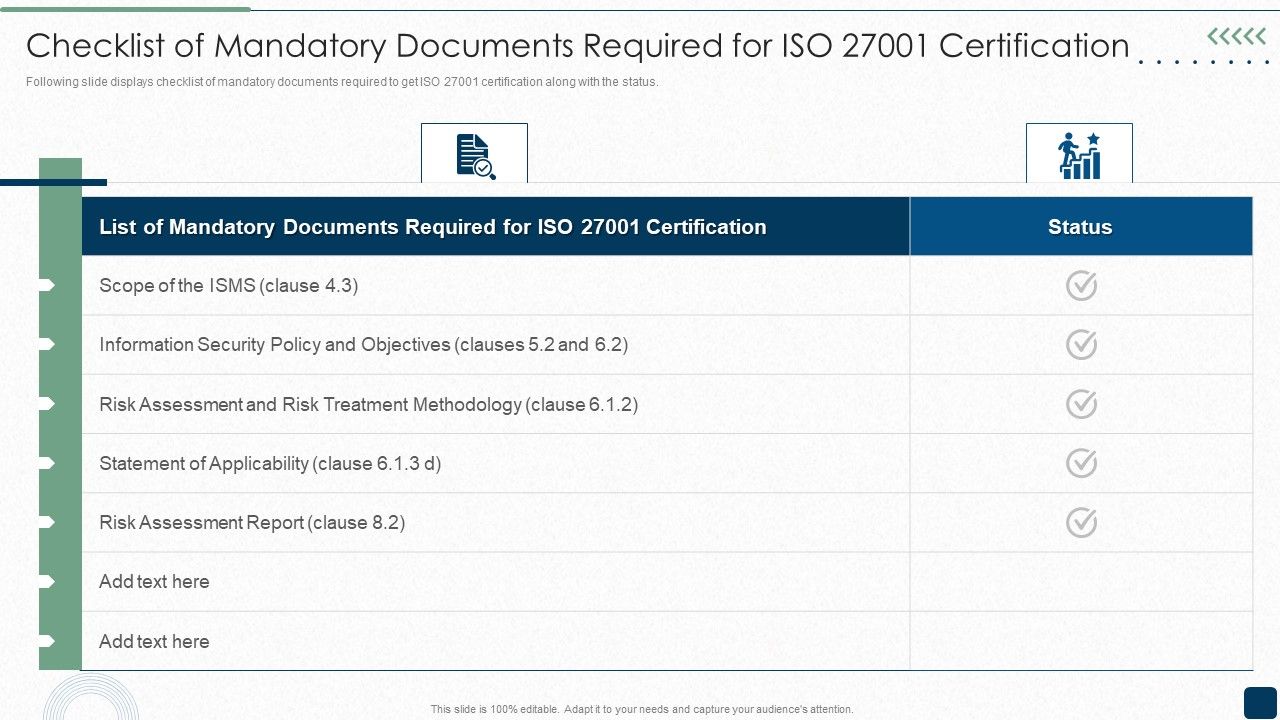
Task: Select 'Scope of the ISMS (clause 4.3)' text
Action: coord(229,285)
